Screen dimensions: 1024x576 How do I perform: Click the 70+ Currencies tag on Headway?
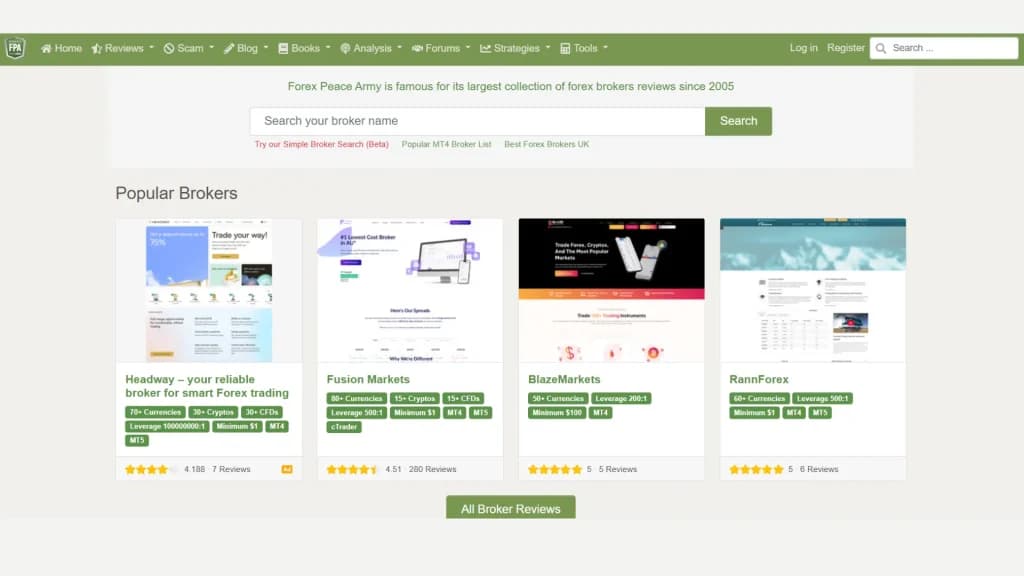(155, 412)
